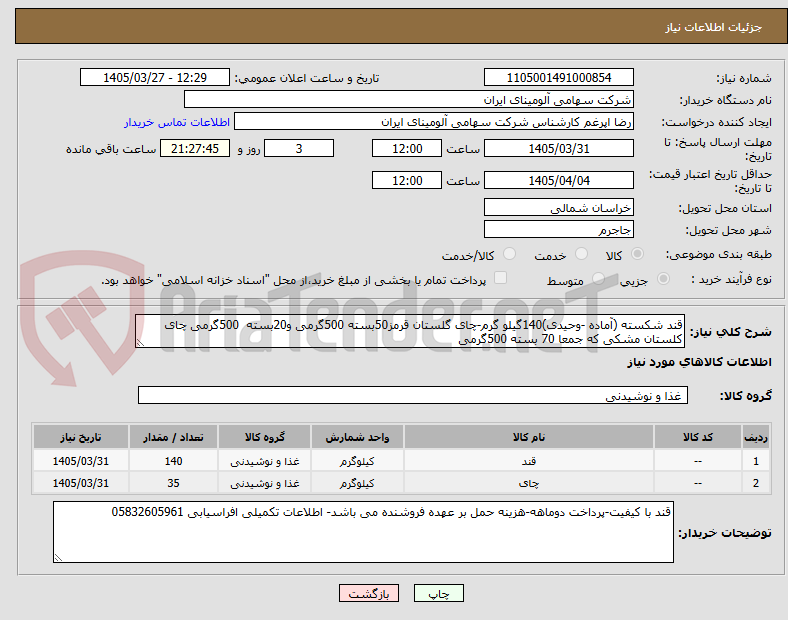Open the اطلاعات تماس خریدار link

[177, 122]
